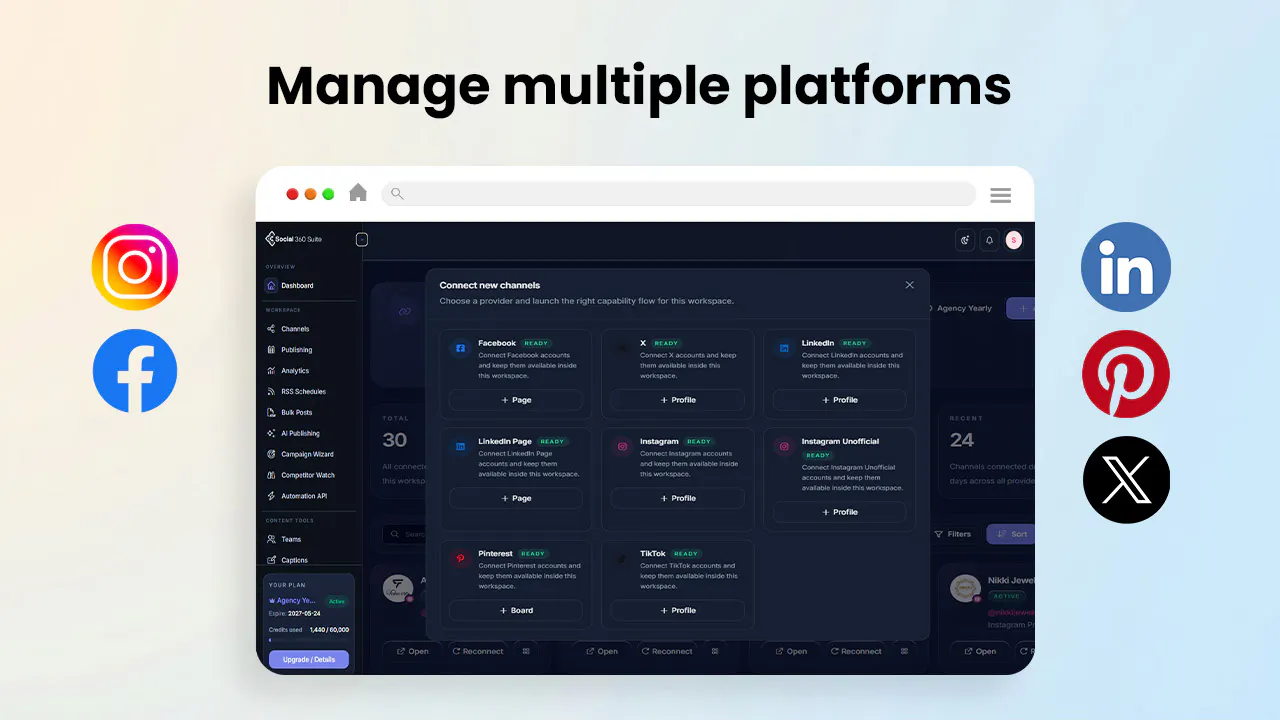Add a Pinterest Board
The image size is (1280, 720).
516,610
